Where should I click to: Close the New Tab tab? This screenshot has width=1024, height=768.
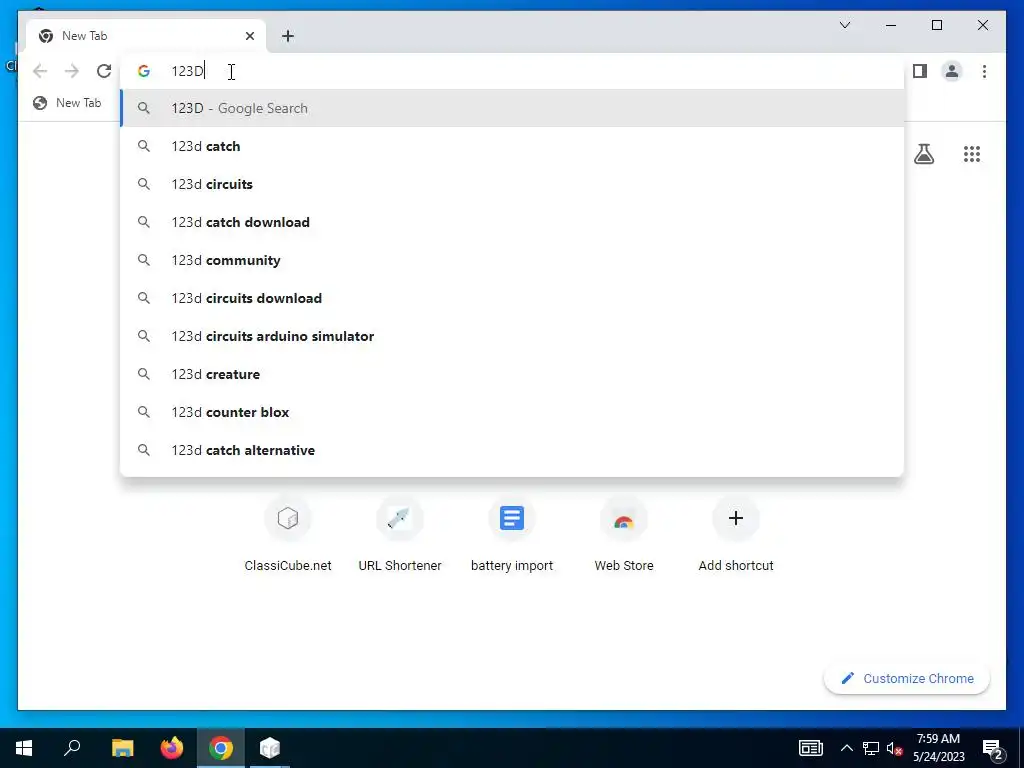pyautogui.click(x=249, y=36)
